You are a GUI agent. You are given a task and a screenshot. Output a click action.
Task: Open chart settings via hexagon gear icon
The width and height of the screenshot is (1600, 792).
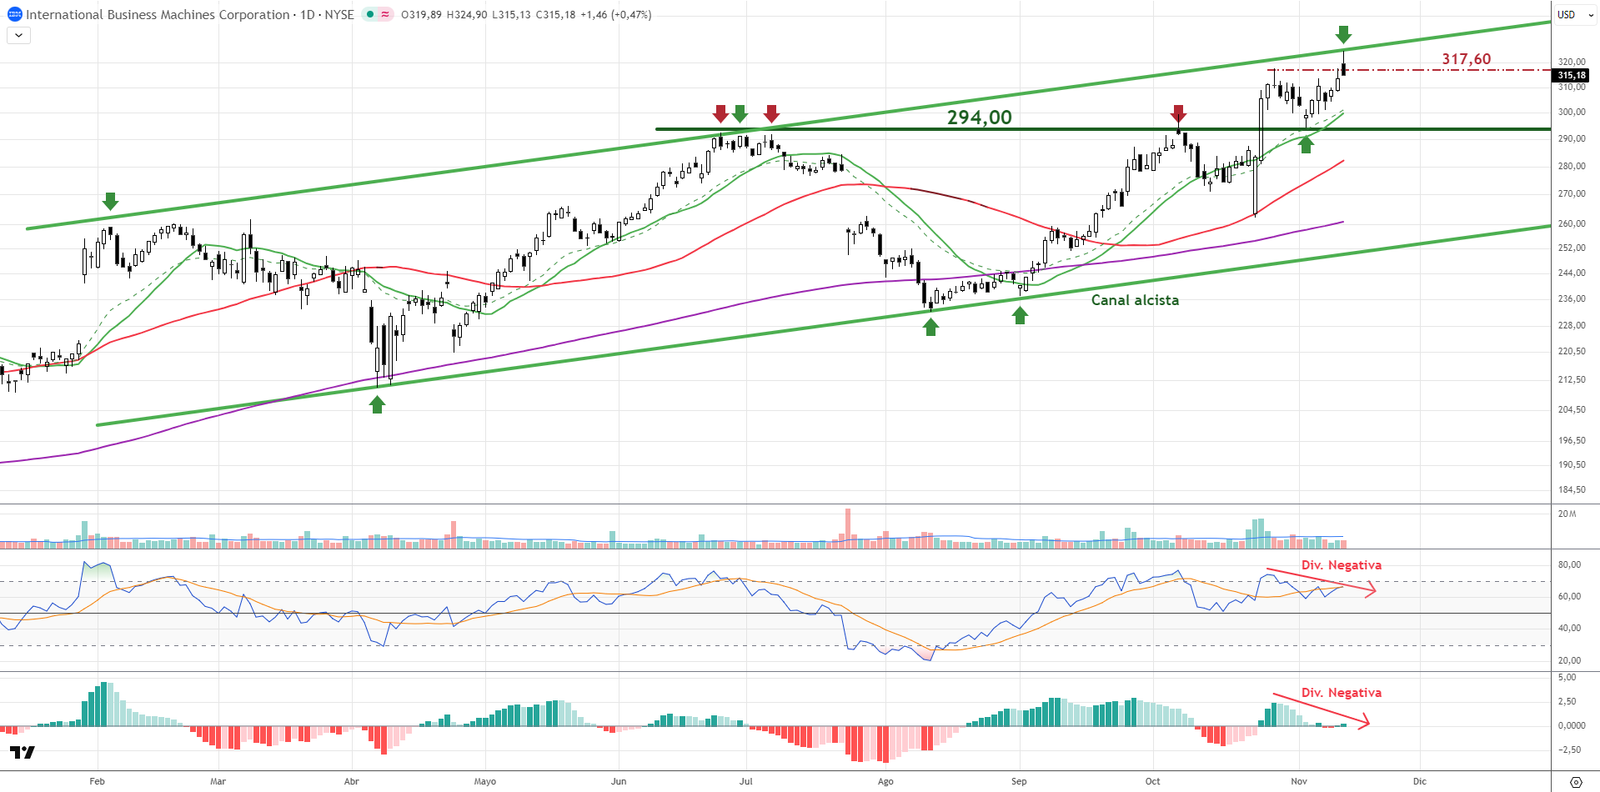pos(1576,782)
